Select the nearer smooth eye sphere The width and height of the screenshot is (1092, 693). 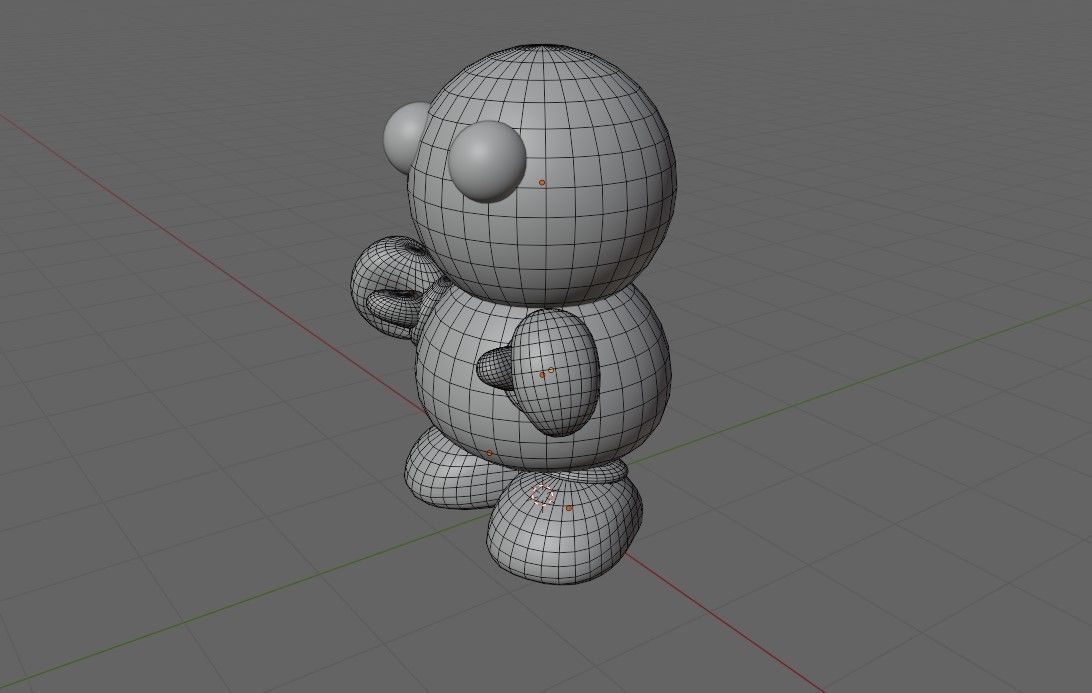coord(487,162)
